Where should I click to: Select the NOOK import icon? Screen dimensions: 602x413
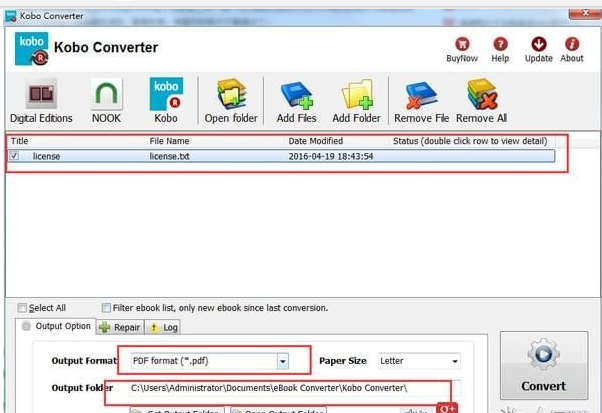point(106,94)
